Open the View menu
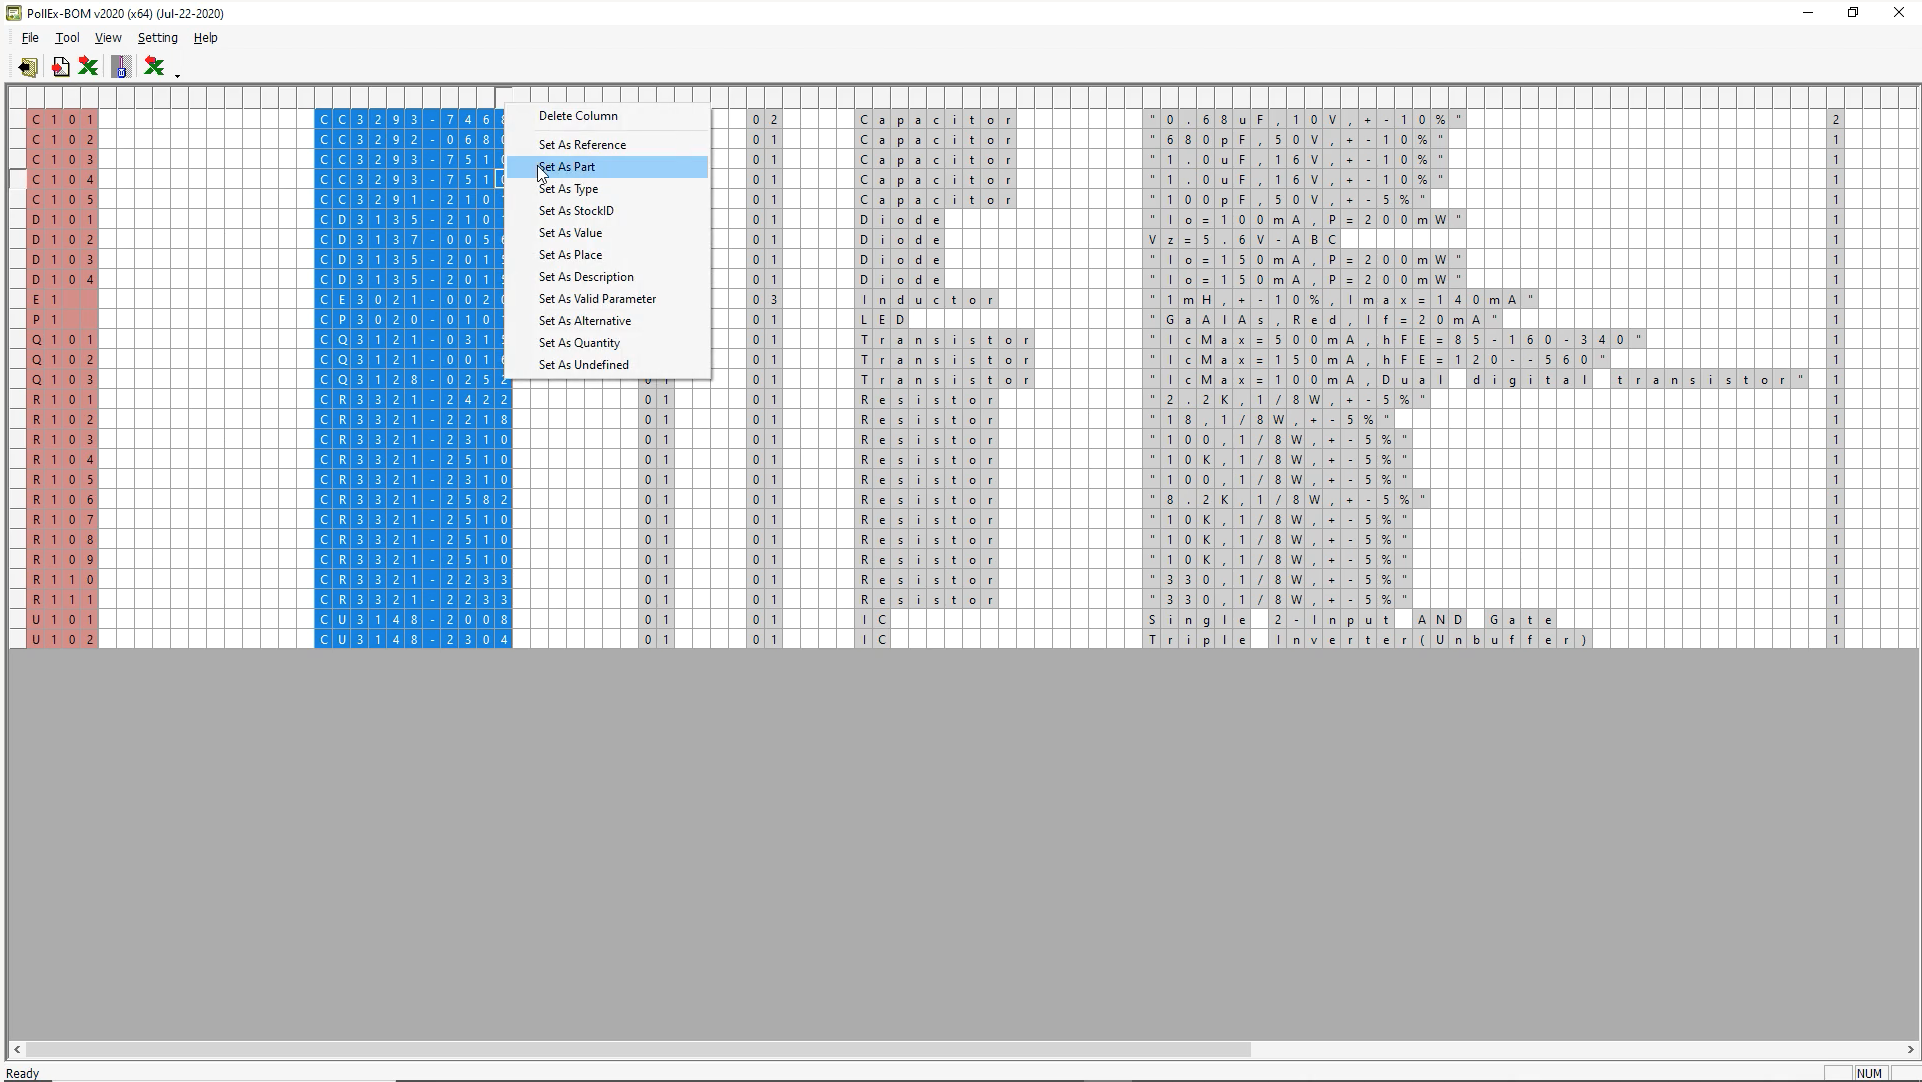This screenshot has width=1922, height=1082. (x=108, y=38)
